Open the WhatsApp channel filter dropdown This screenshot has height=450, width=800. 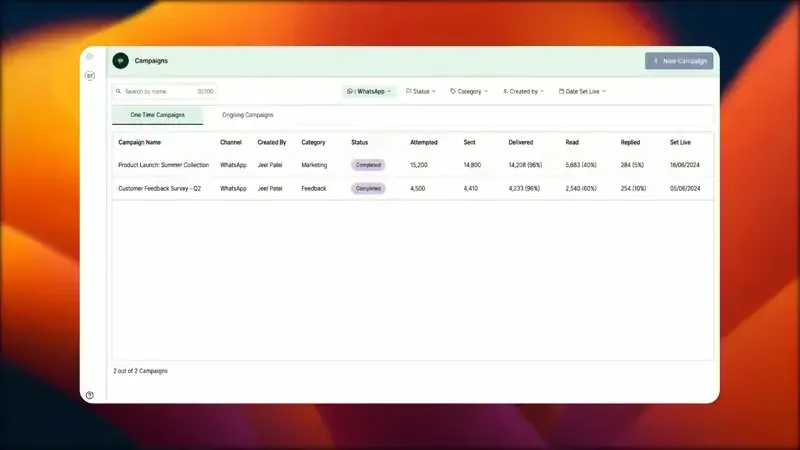click(x=369, y=91)
